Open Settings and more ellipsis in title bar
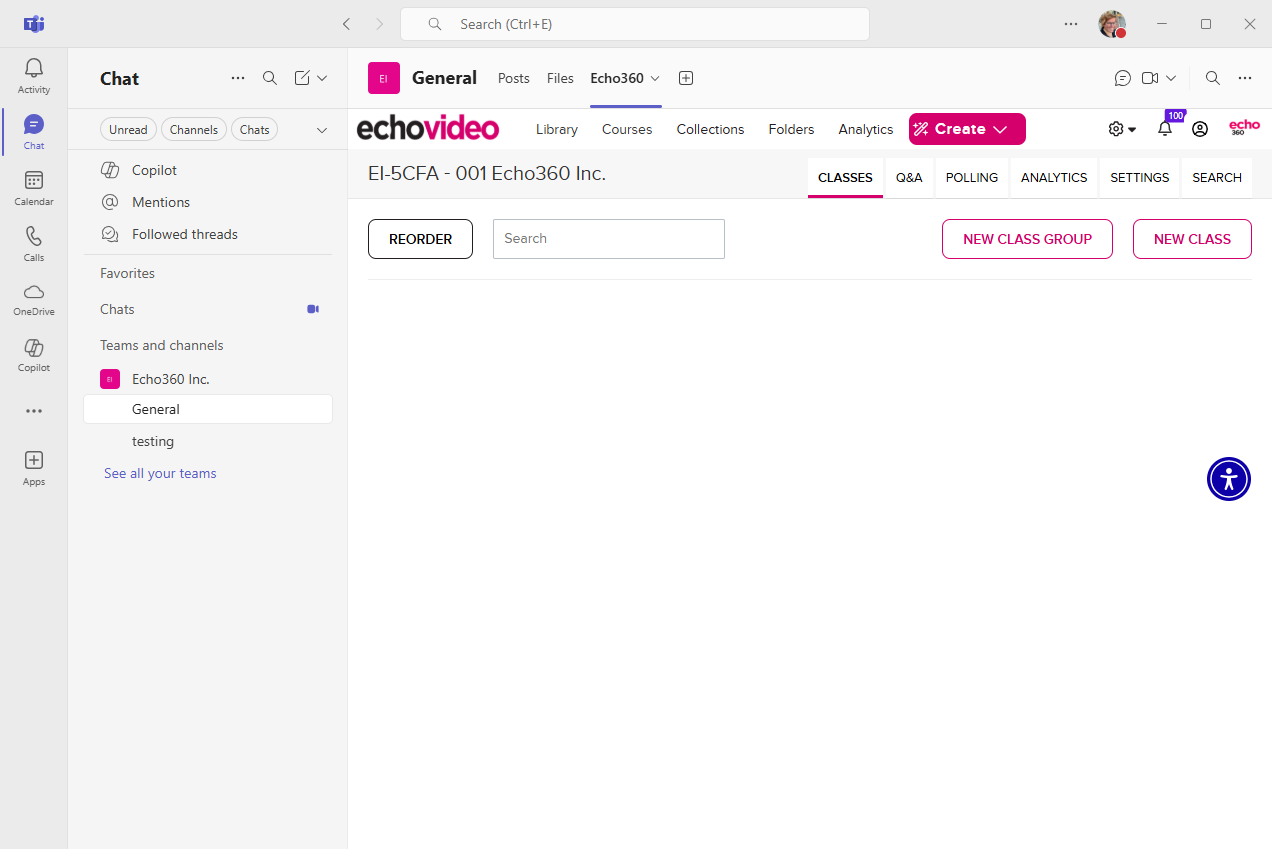 1071,24
